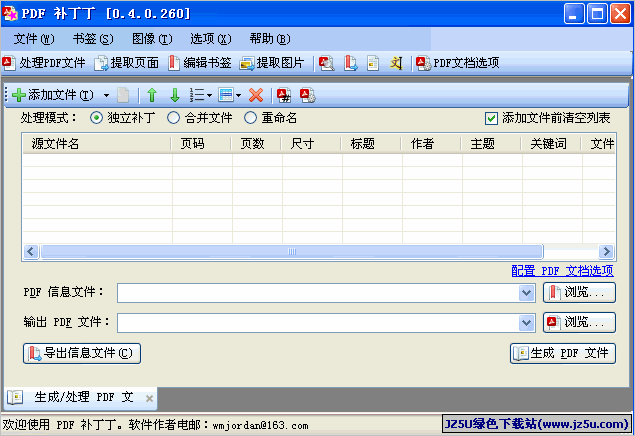The image size is (635, 436).
Task: Open the 书签 menu
Action: coord(93,39)
